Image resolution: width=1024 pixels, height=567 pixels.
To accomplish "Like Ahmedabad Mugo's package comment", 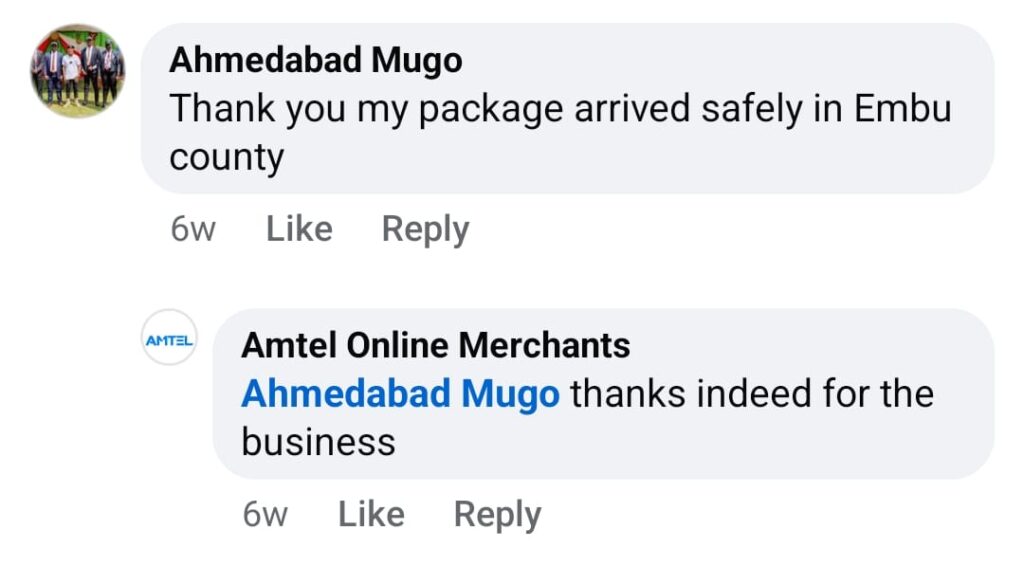I will tap(299, 229).
